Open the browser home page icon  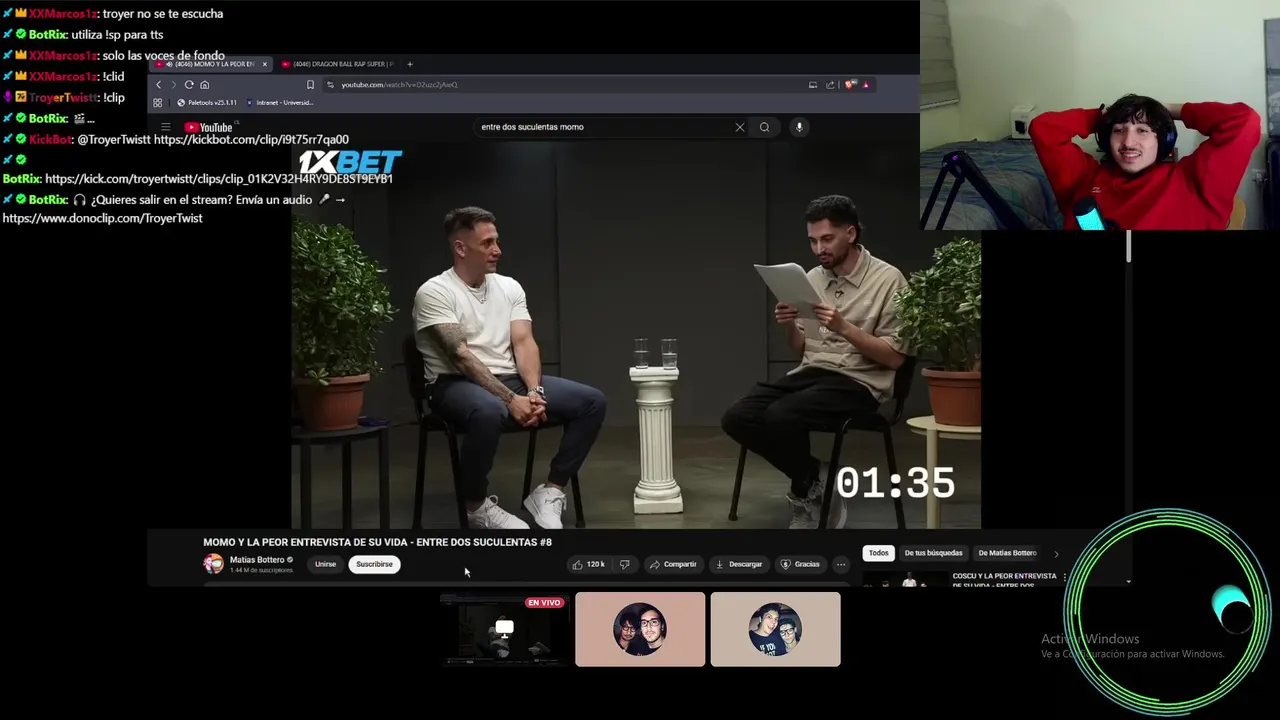[204, 85]
